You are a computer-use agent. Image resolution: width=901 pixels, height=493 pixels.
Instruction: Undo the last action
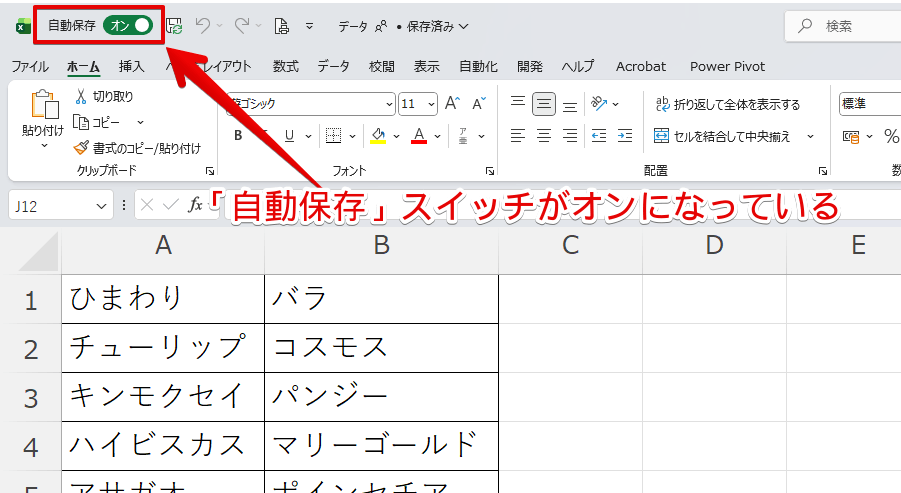[202, 25]
